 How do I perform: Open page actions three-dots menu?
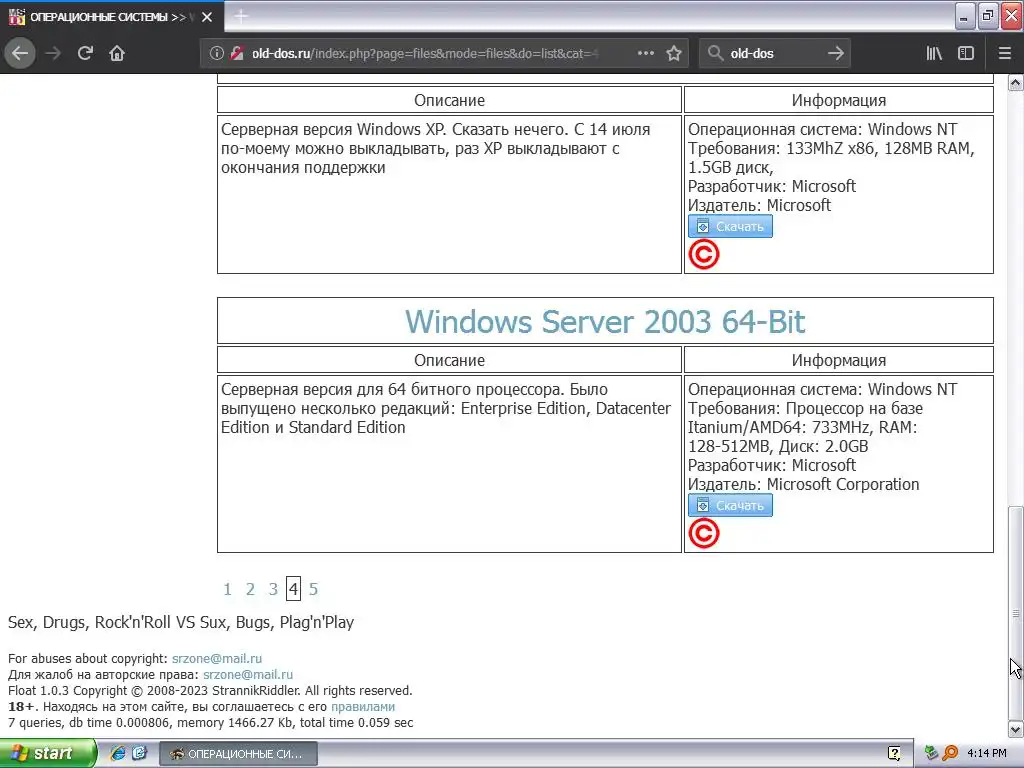(645, 53)
